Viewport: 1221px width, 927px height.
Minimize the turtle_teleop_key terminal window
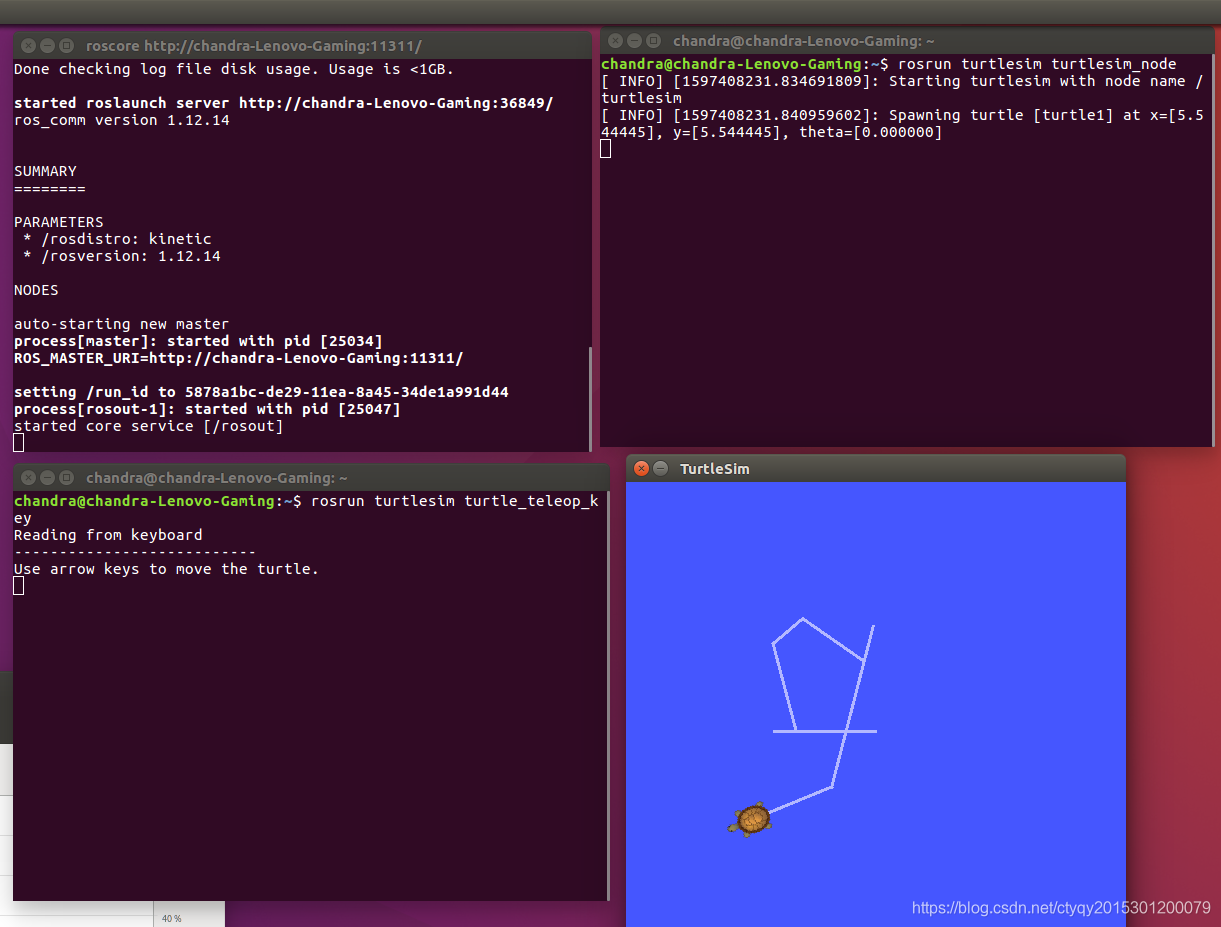tap(47, 477)
